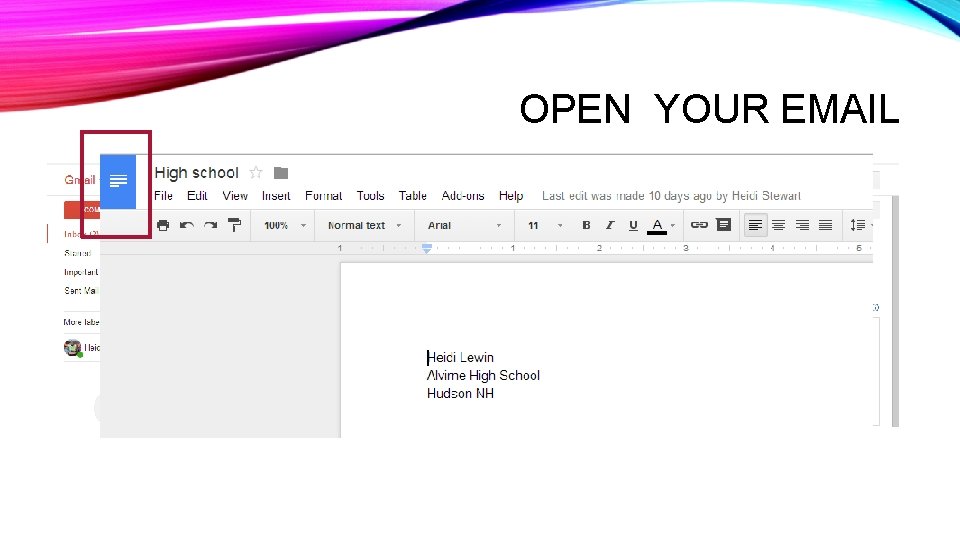Open the Edit menu
This screenshot has width=960, height=540.
point(197,196)
